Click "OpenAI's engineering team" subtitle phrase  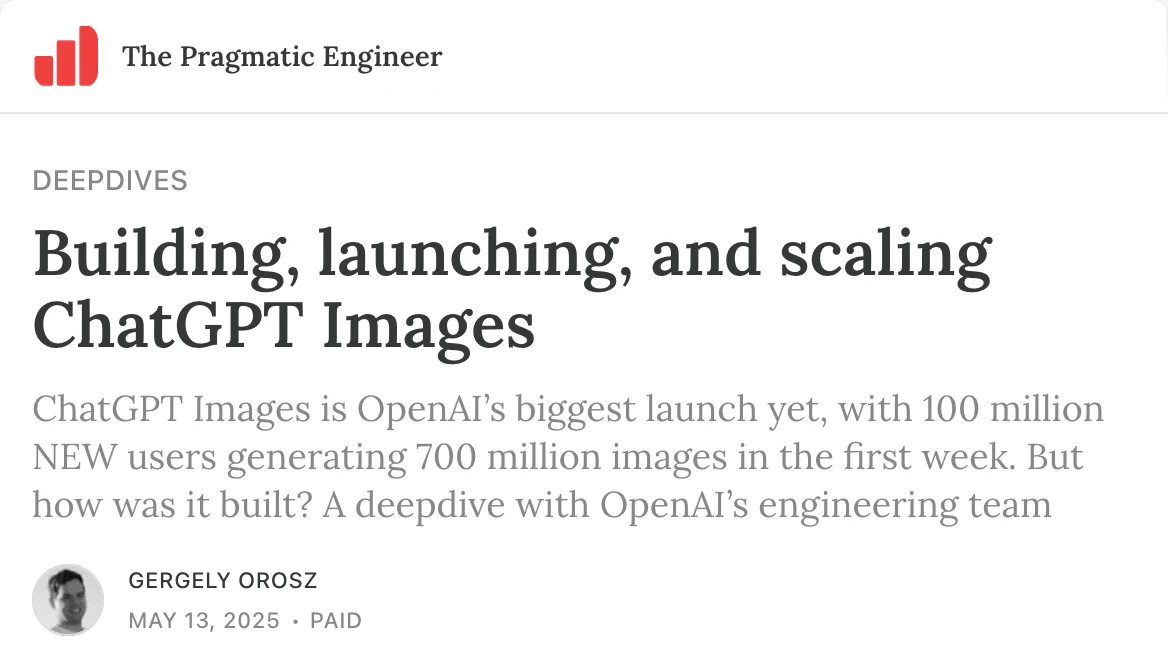tap(825, 505)
